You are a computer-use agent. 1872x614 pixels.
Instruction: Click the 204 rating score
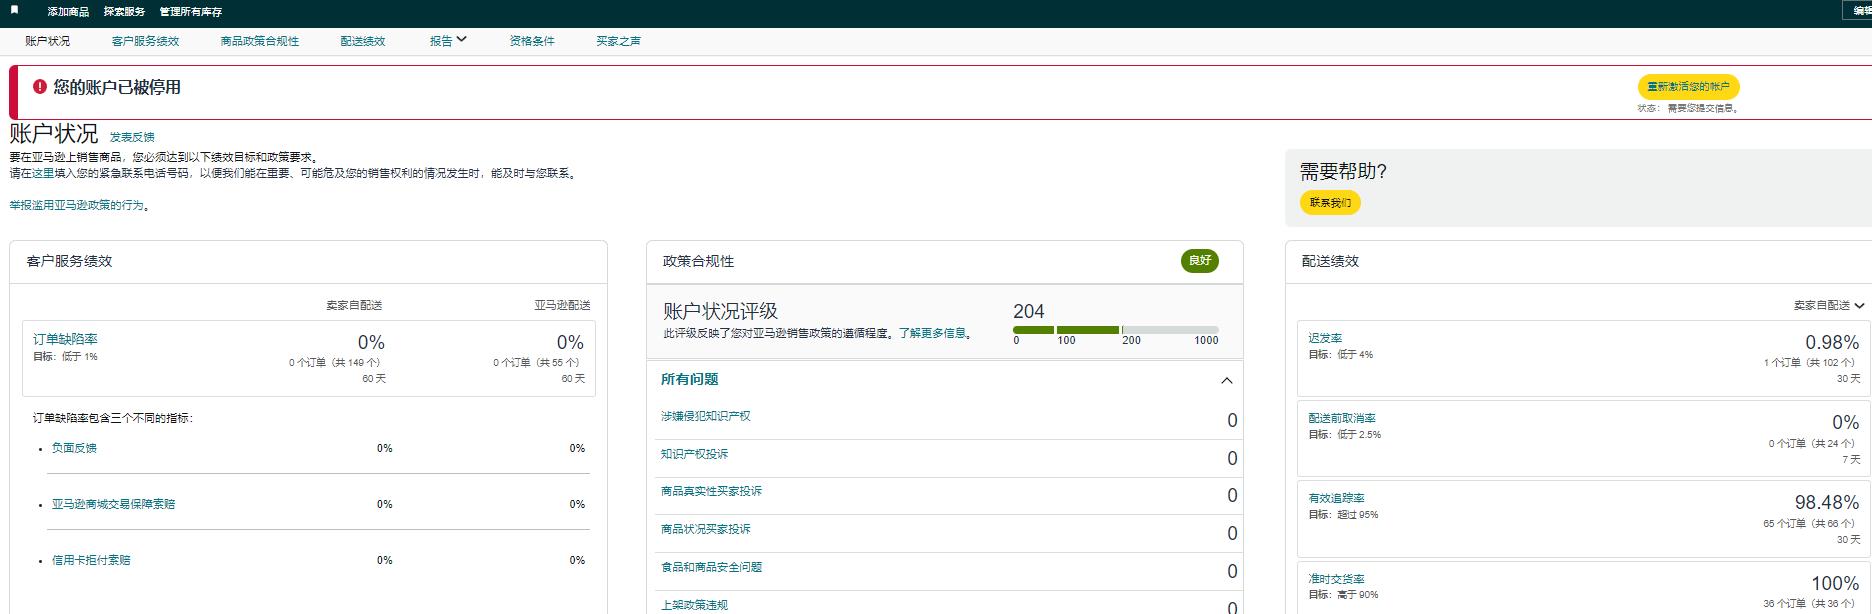1028,311
